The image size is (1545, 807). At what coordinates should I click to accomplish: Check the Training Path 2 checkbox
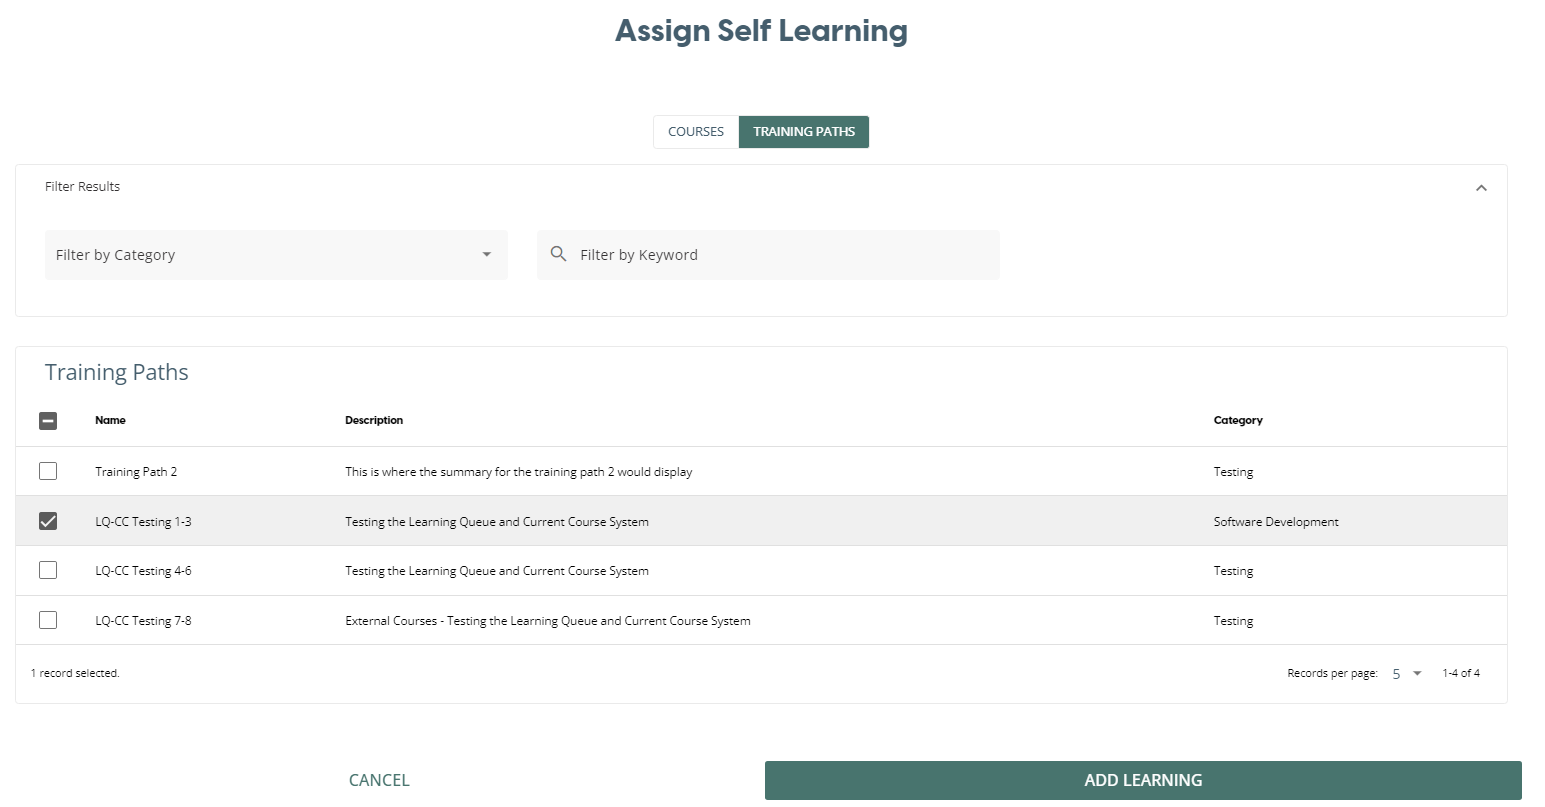pos(48,471)
